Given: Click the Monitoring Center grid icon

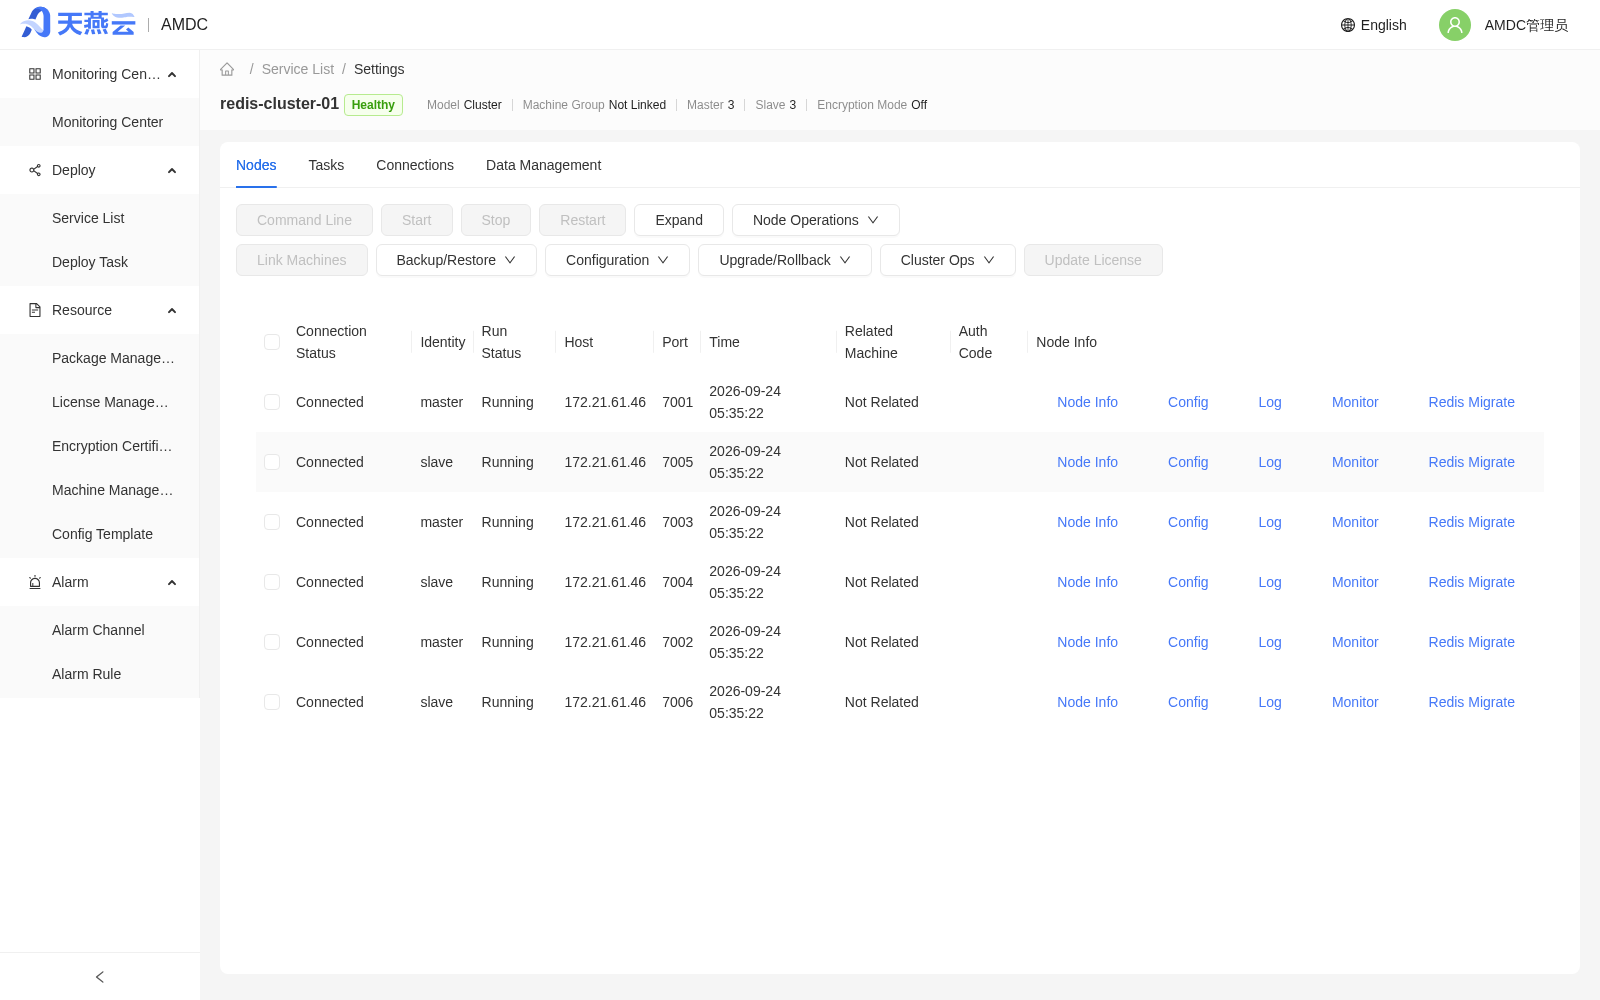Looking at the screenshot, I should [x=35, y=74].
